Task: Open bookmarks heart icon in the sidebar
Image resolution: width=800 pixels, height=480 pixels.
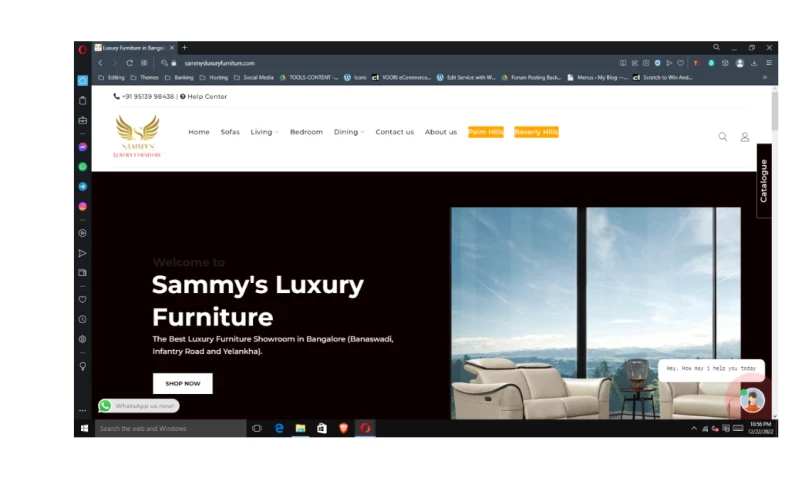Action: coord(83,299)
